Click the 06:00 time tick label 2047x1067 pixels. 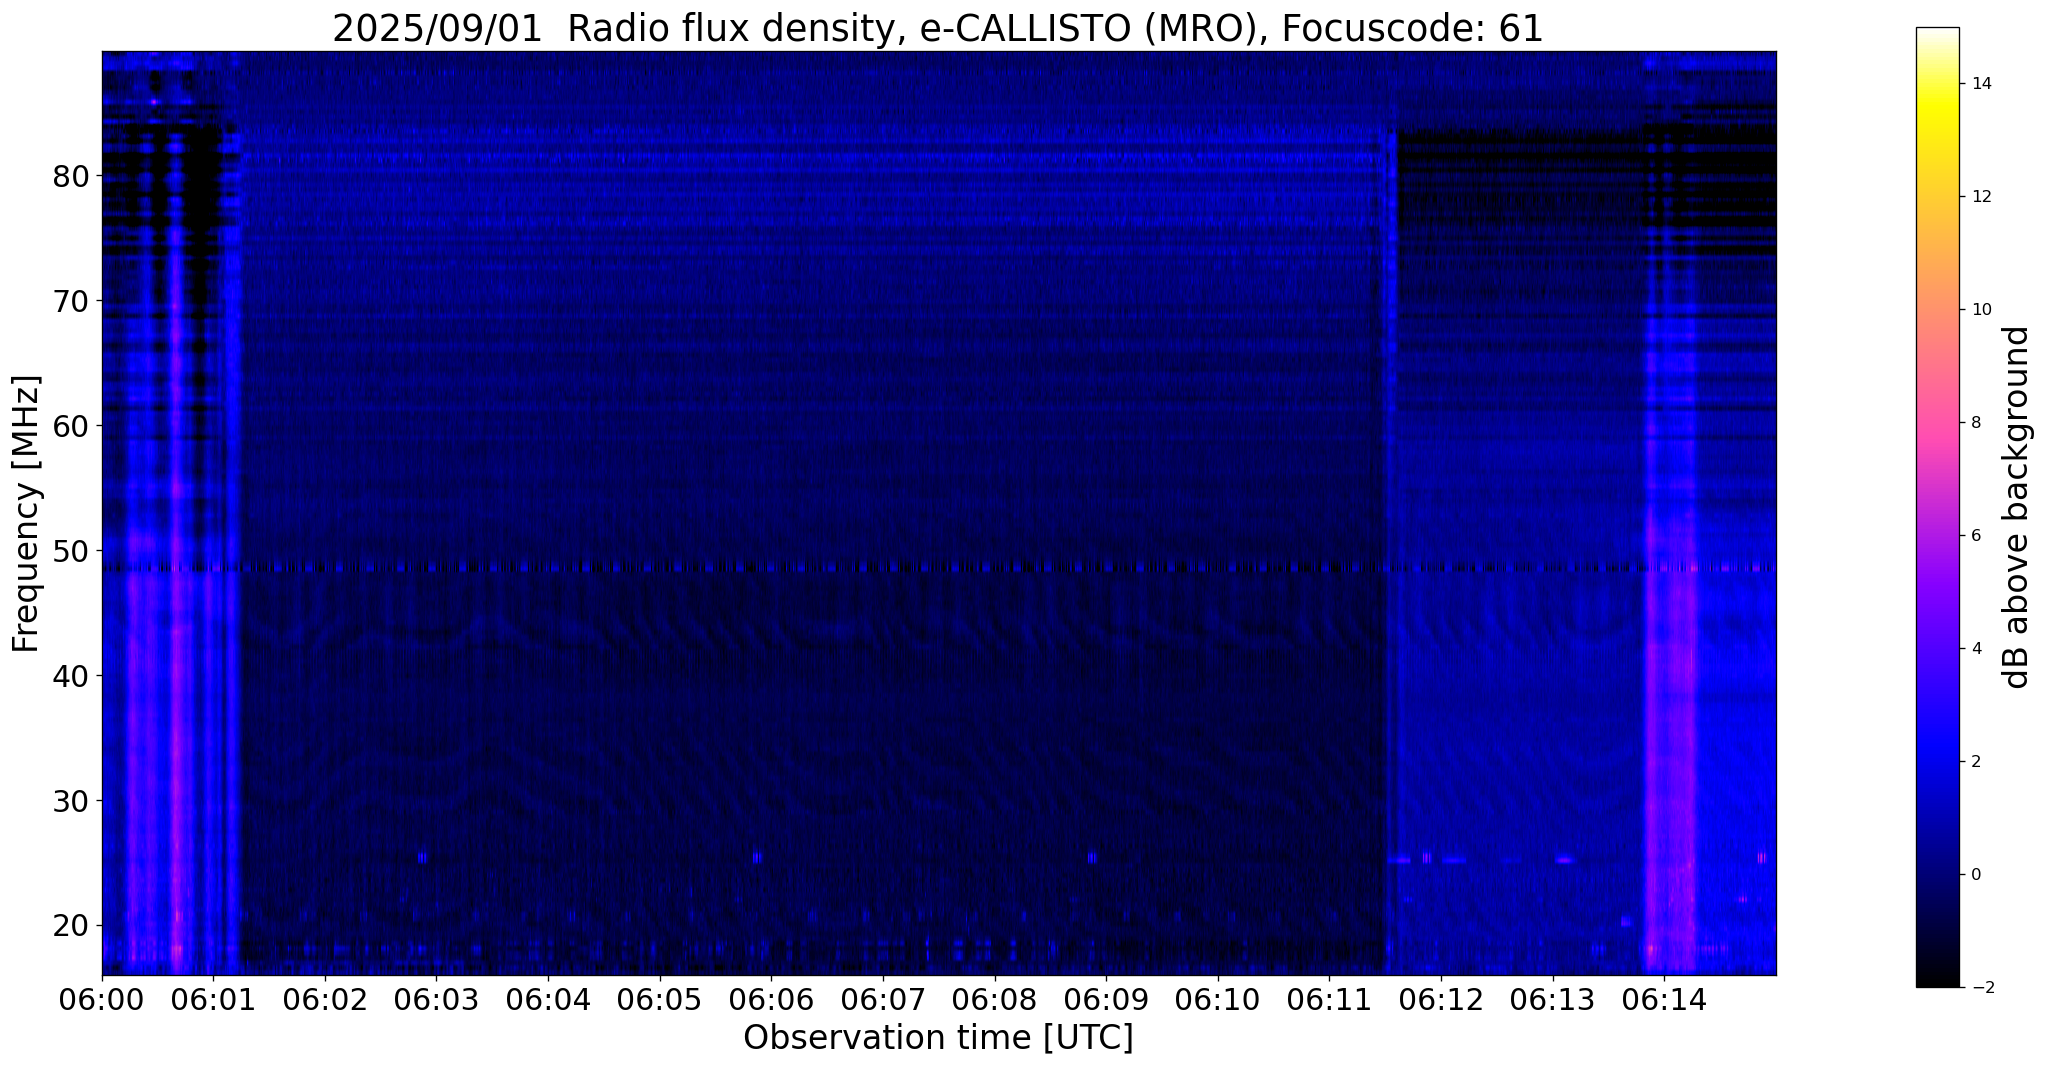coord(101,1000)
